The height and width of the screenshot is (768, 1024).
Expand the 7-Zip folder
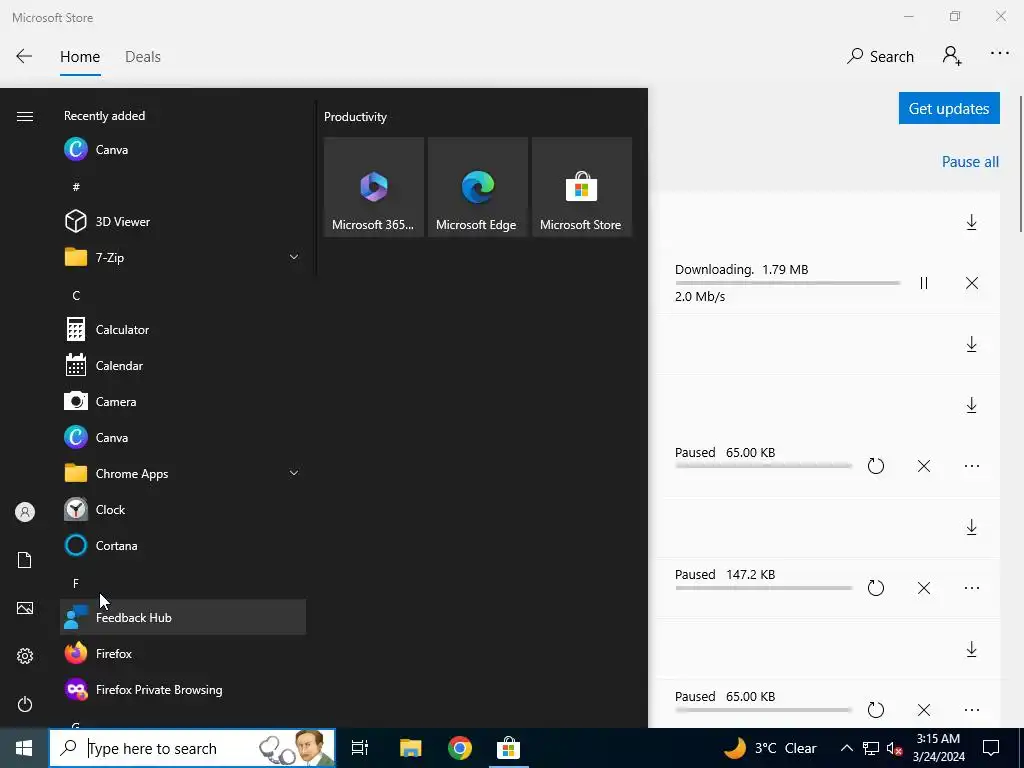coord(183,257)
